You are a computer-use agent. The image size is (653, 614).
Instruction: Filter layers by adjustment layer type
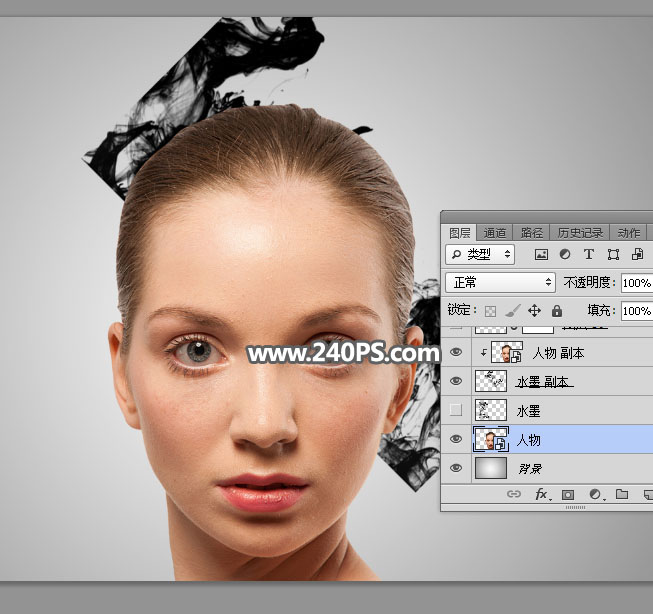click(x=565, y=254)
